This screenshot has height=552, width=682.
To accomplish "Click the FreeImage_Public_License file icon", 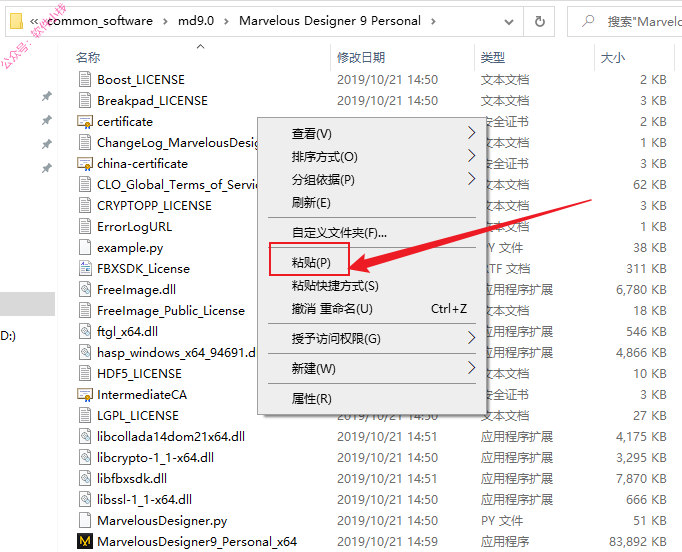I will [85, 311].
